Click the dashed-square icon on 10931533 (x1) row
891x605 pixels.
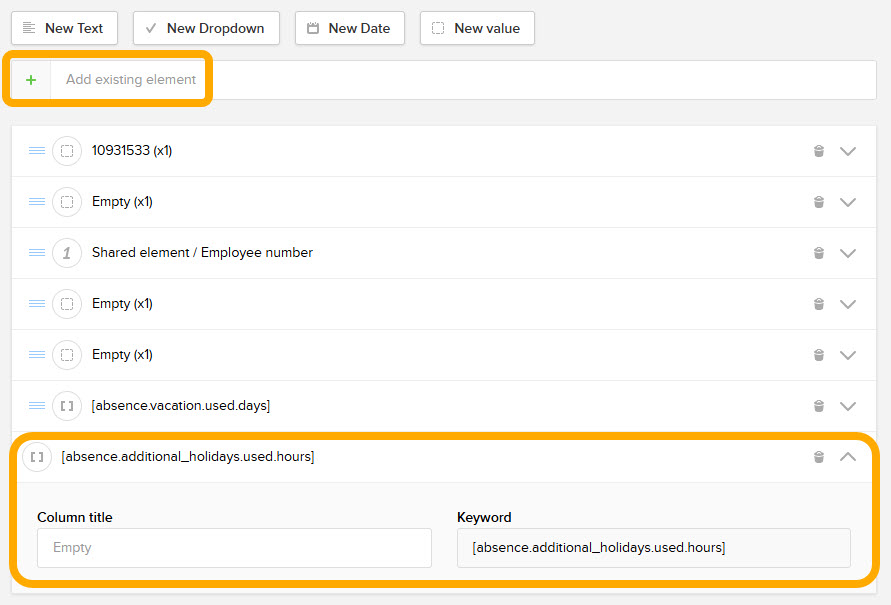coord(67,151)
